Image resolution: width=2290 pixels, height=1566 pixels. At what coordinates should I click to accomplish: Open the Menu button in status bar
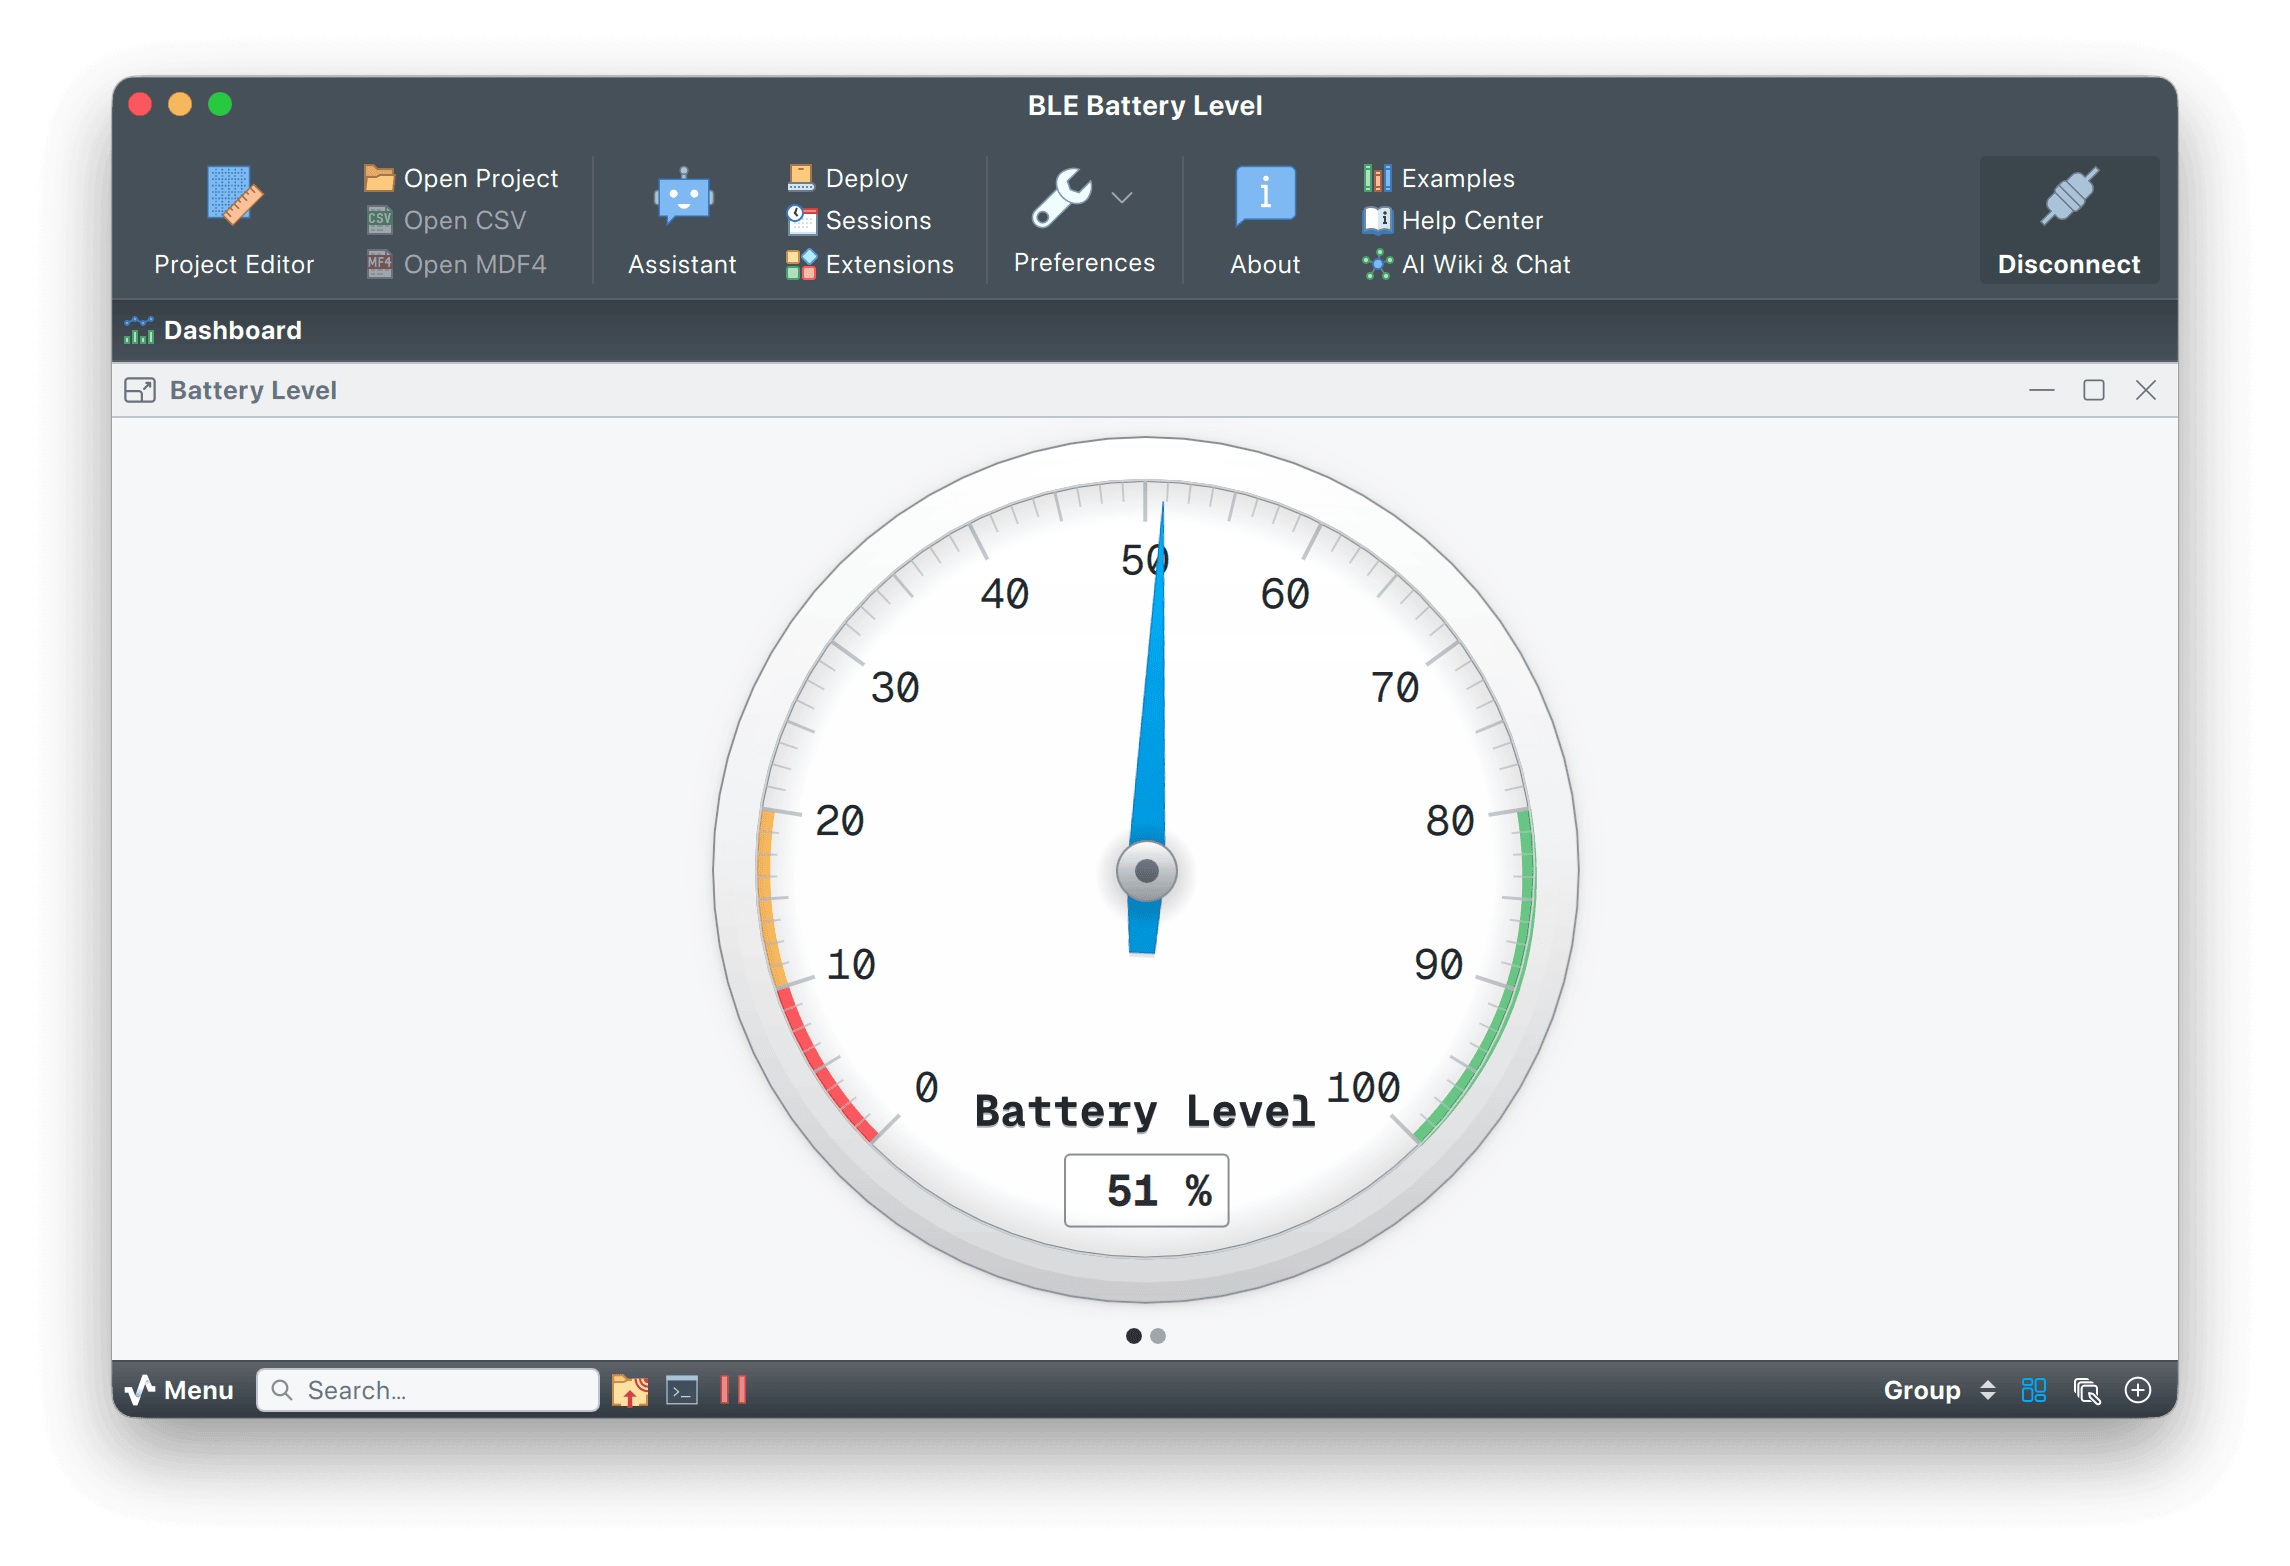pyautogui.click(x=179, y=1389)
